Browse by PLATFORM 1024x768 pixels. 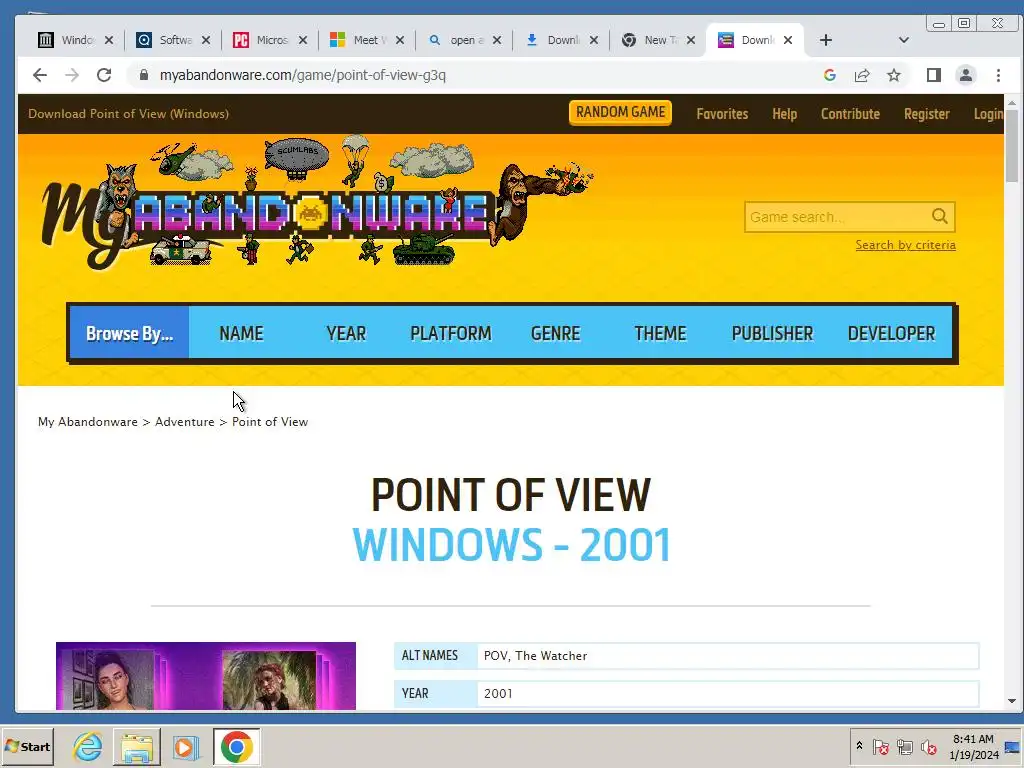click(x=451, y=333)
